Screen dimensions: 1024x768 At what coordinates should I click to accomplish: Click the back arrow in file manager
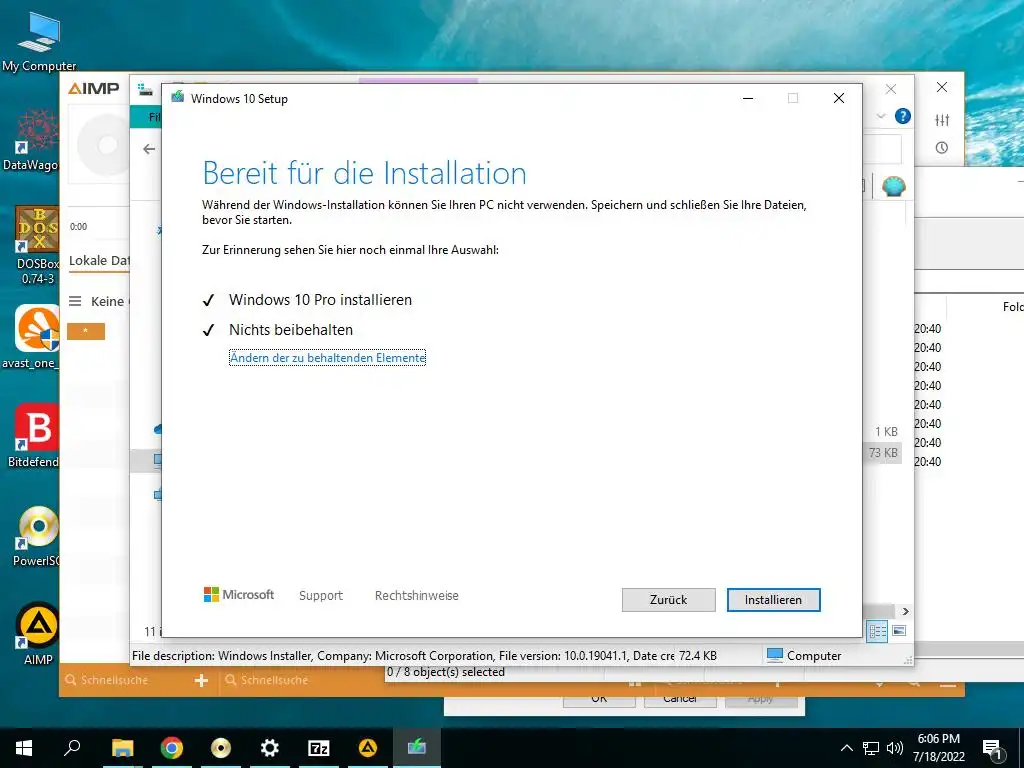coord(149,149)
